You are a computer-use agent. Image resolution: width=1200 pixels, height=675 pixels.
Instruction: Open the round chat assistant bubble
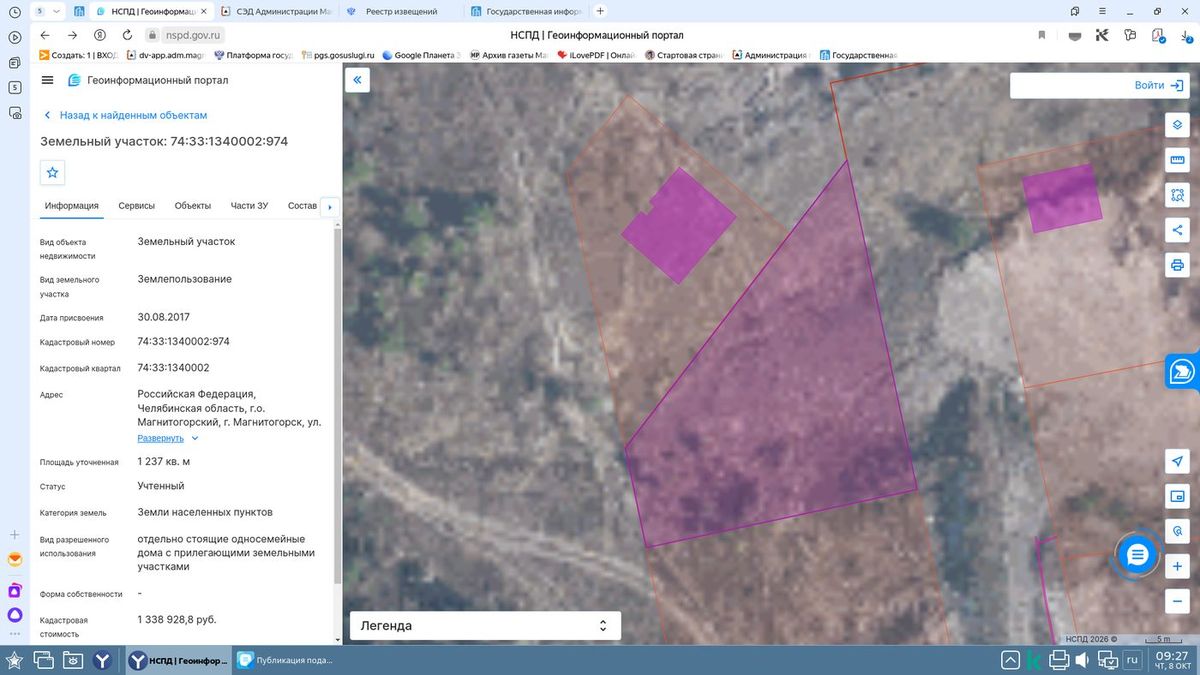point(1137,555)
